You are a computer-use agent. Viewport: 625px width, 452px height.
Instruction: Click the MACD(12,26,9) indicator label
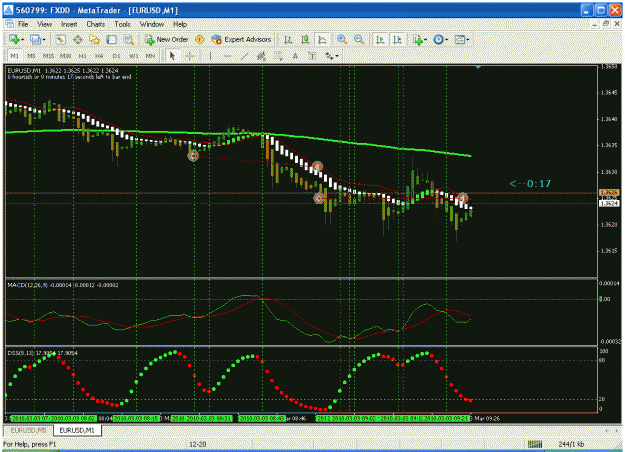pyautogui.click(x=28, y=285)
